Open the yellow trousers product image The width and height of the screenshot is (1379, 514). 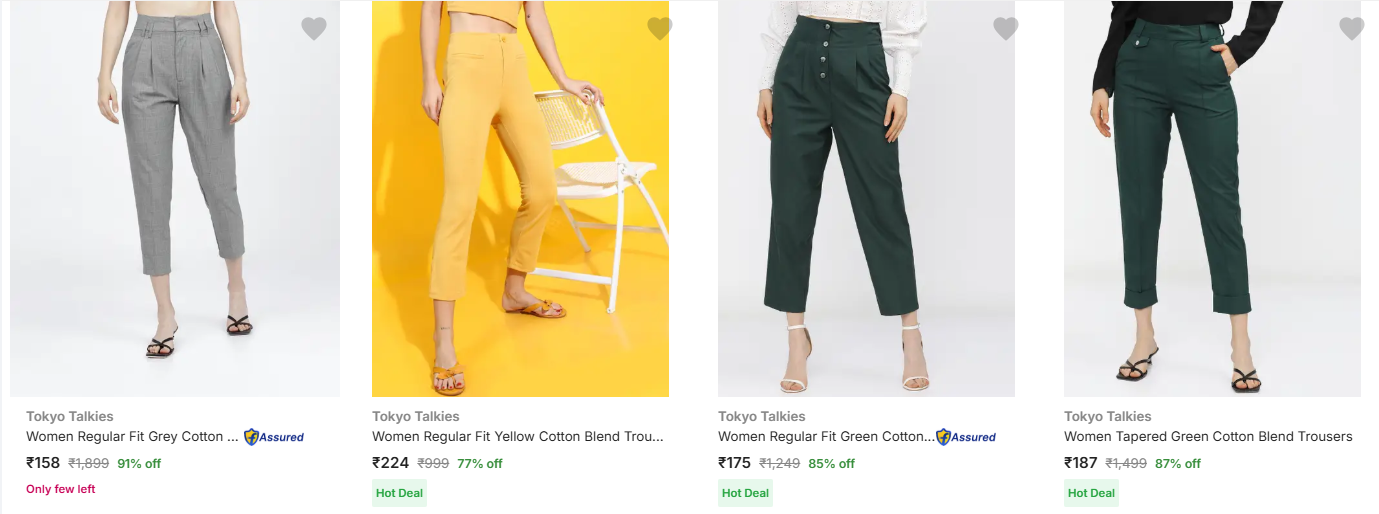(x=520, y=200)
